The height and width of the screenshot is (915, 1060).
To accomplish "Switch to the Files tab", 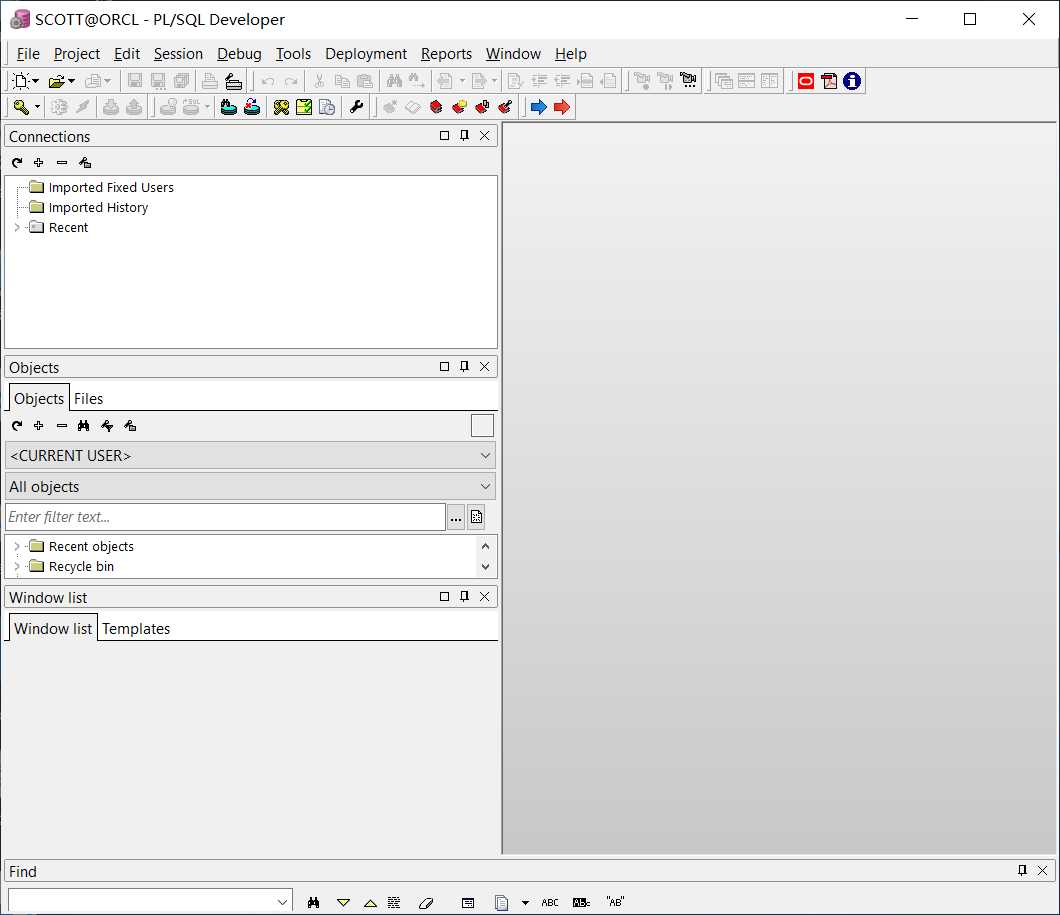I will click(x=89, y=399).
